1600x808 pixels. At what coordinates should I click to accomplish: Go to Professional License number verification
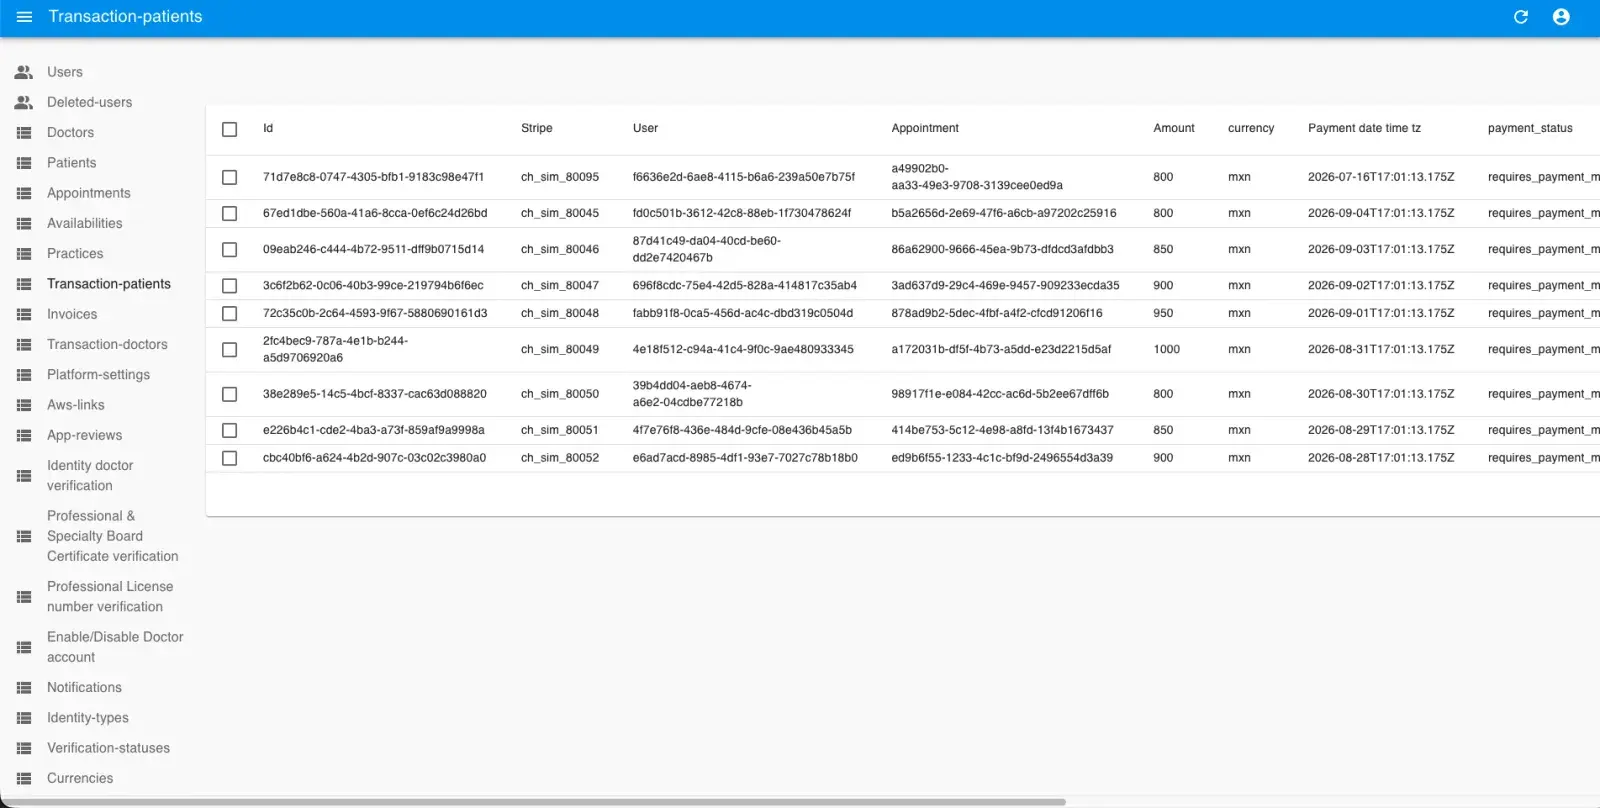(x=110, y=597)
